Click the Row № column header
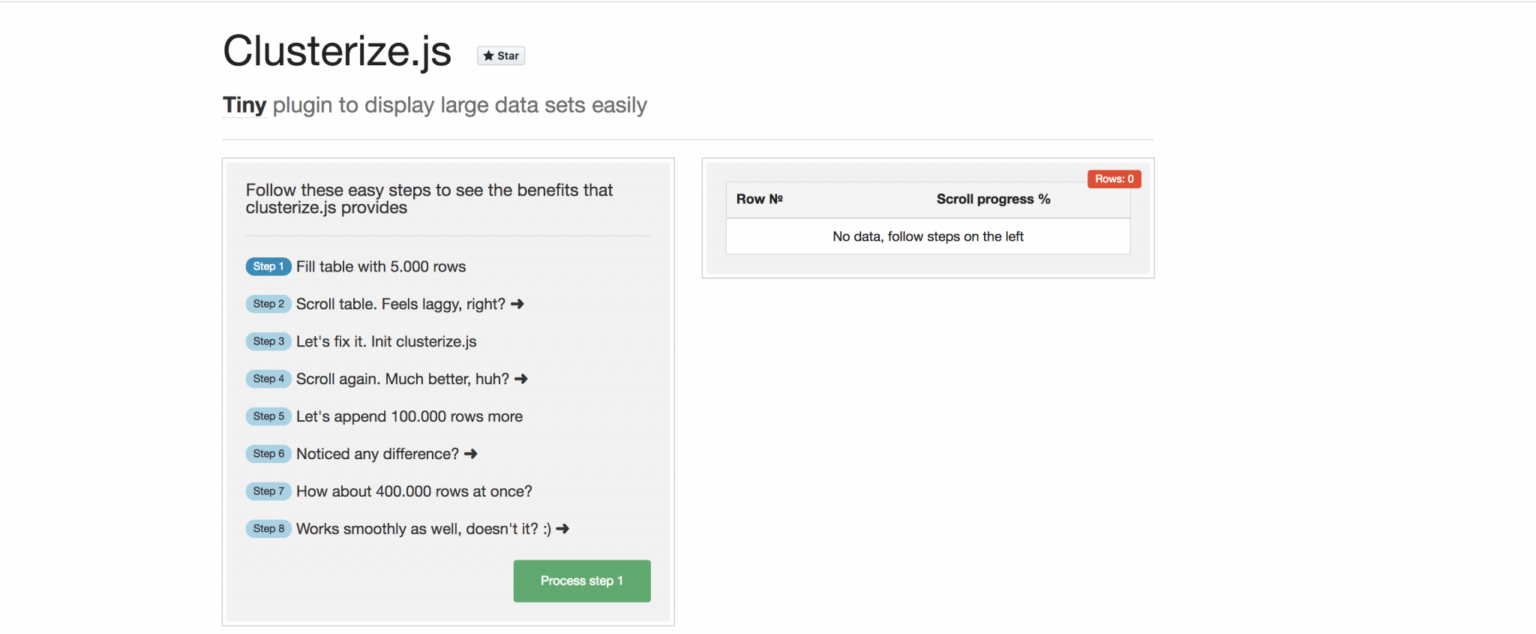1536x634 pixels. (759, 199)
